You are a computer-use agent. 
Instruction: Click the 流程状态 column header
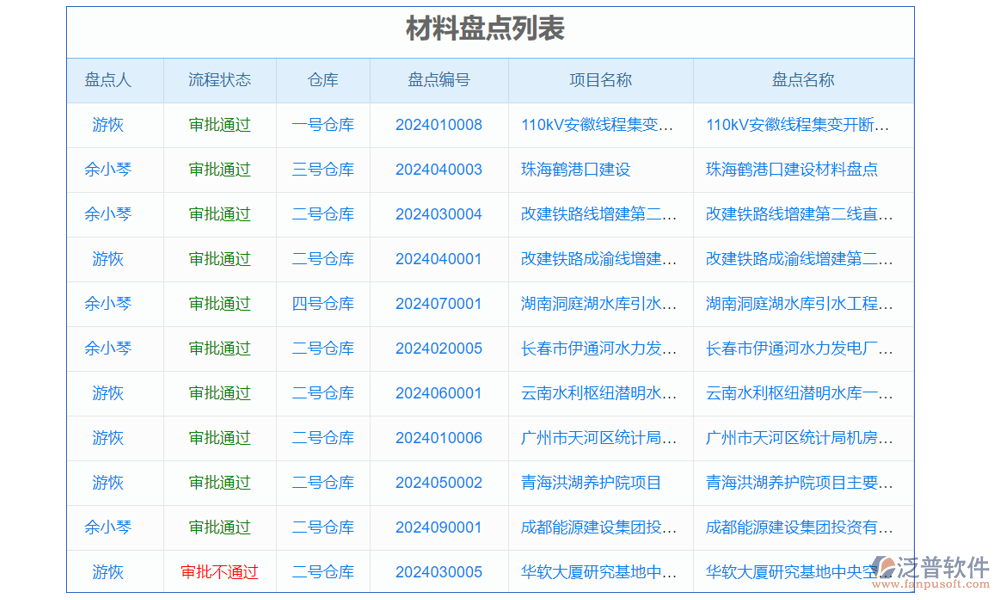tap(219, 80)
